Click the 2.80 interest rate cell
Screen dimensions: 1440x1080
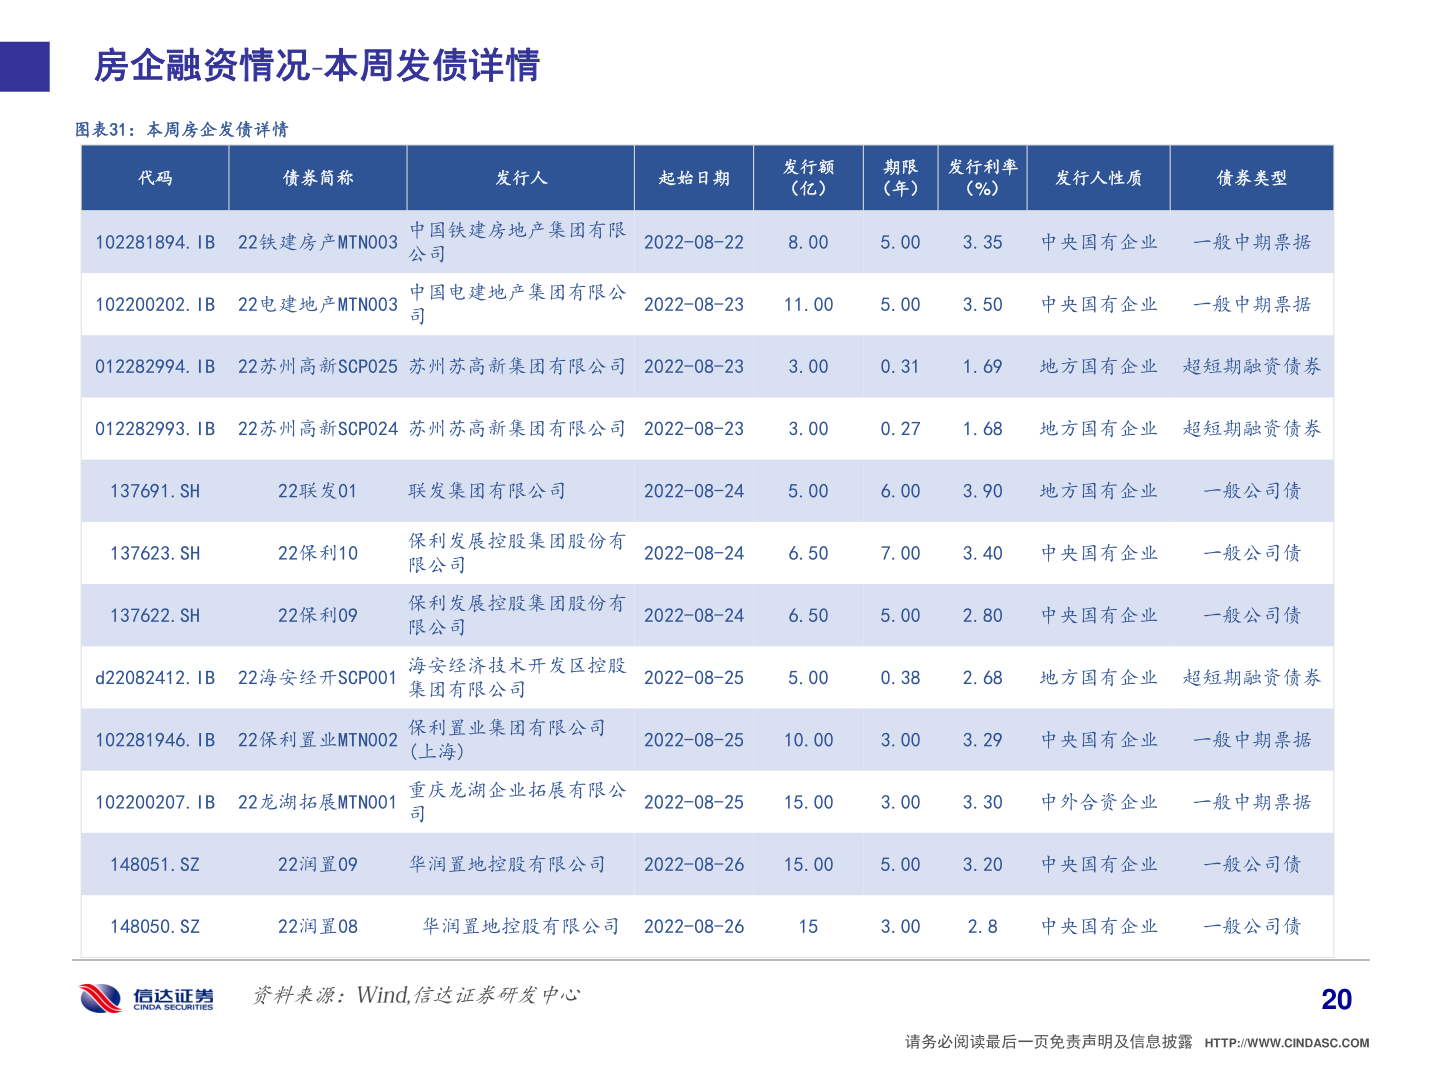(x=983, y=615)
